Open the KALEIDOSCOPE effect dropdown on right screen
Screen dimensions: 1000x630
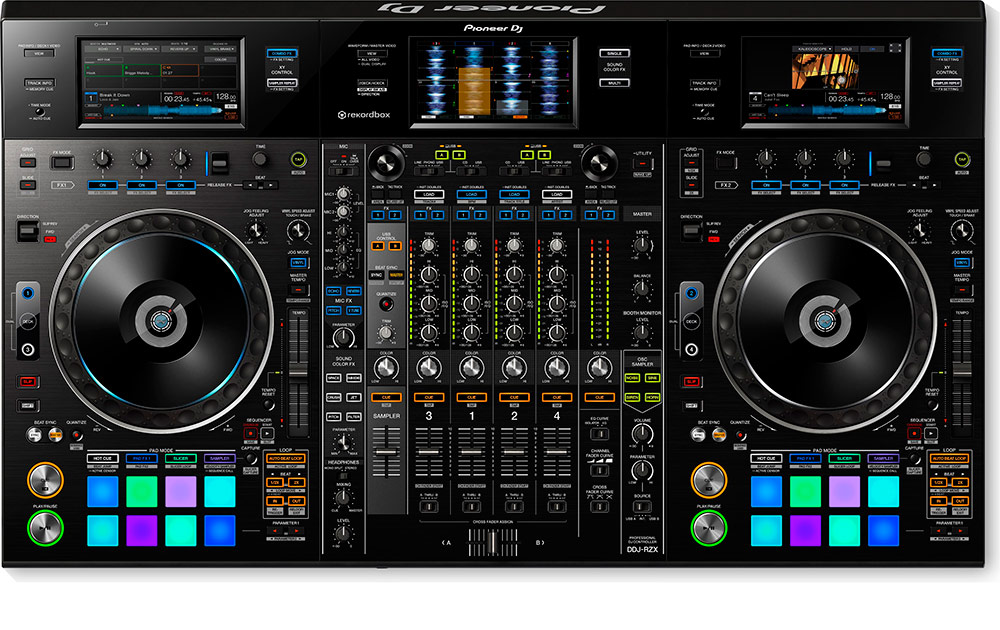click(814, 48)
